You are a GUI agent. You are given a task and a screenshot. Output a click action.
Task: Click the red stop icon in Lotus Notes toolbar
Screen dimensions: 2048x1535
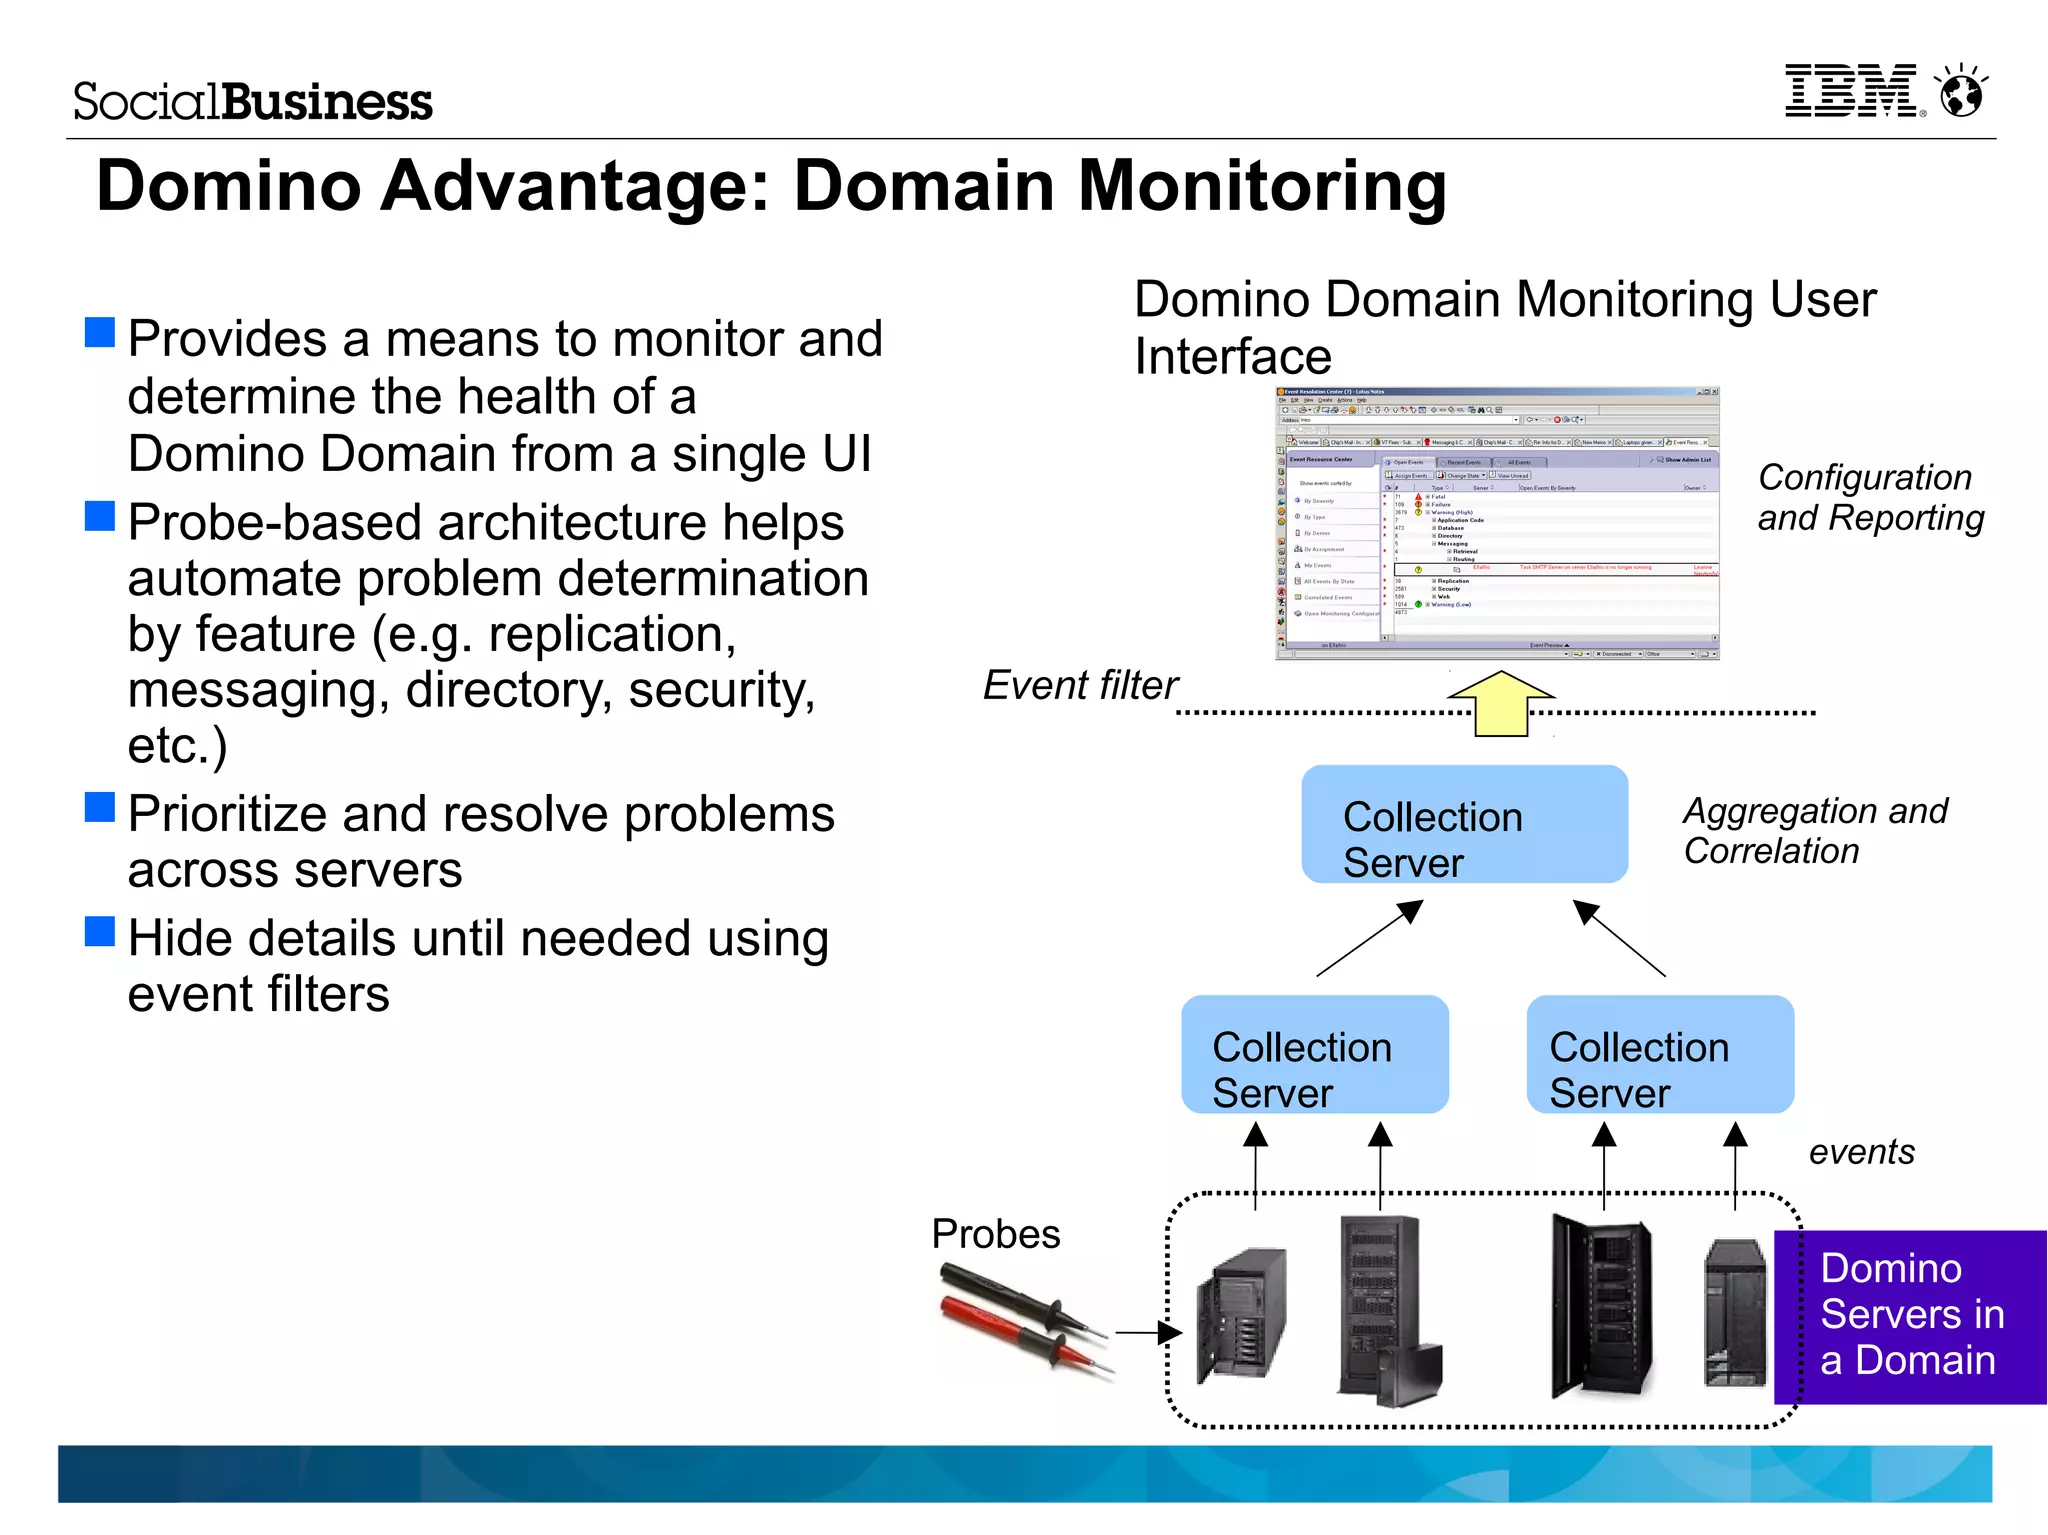point(1557,420)
